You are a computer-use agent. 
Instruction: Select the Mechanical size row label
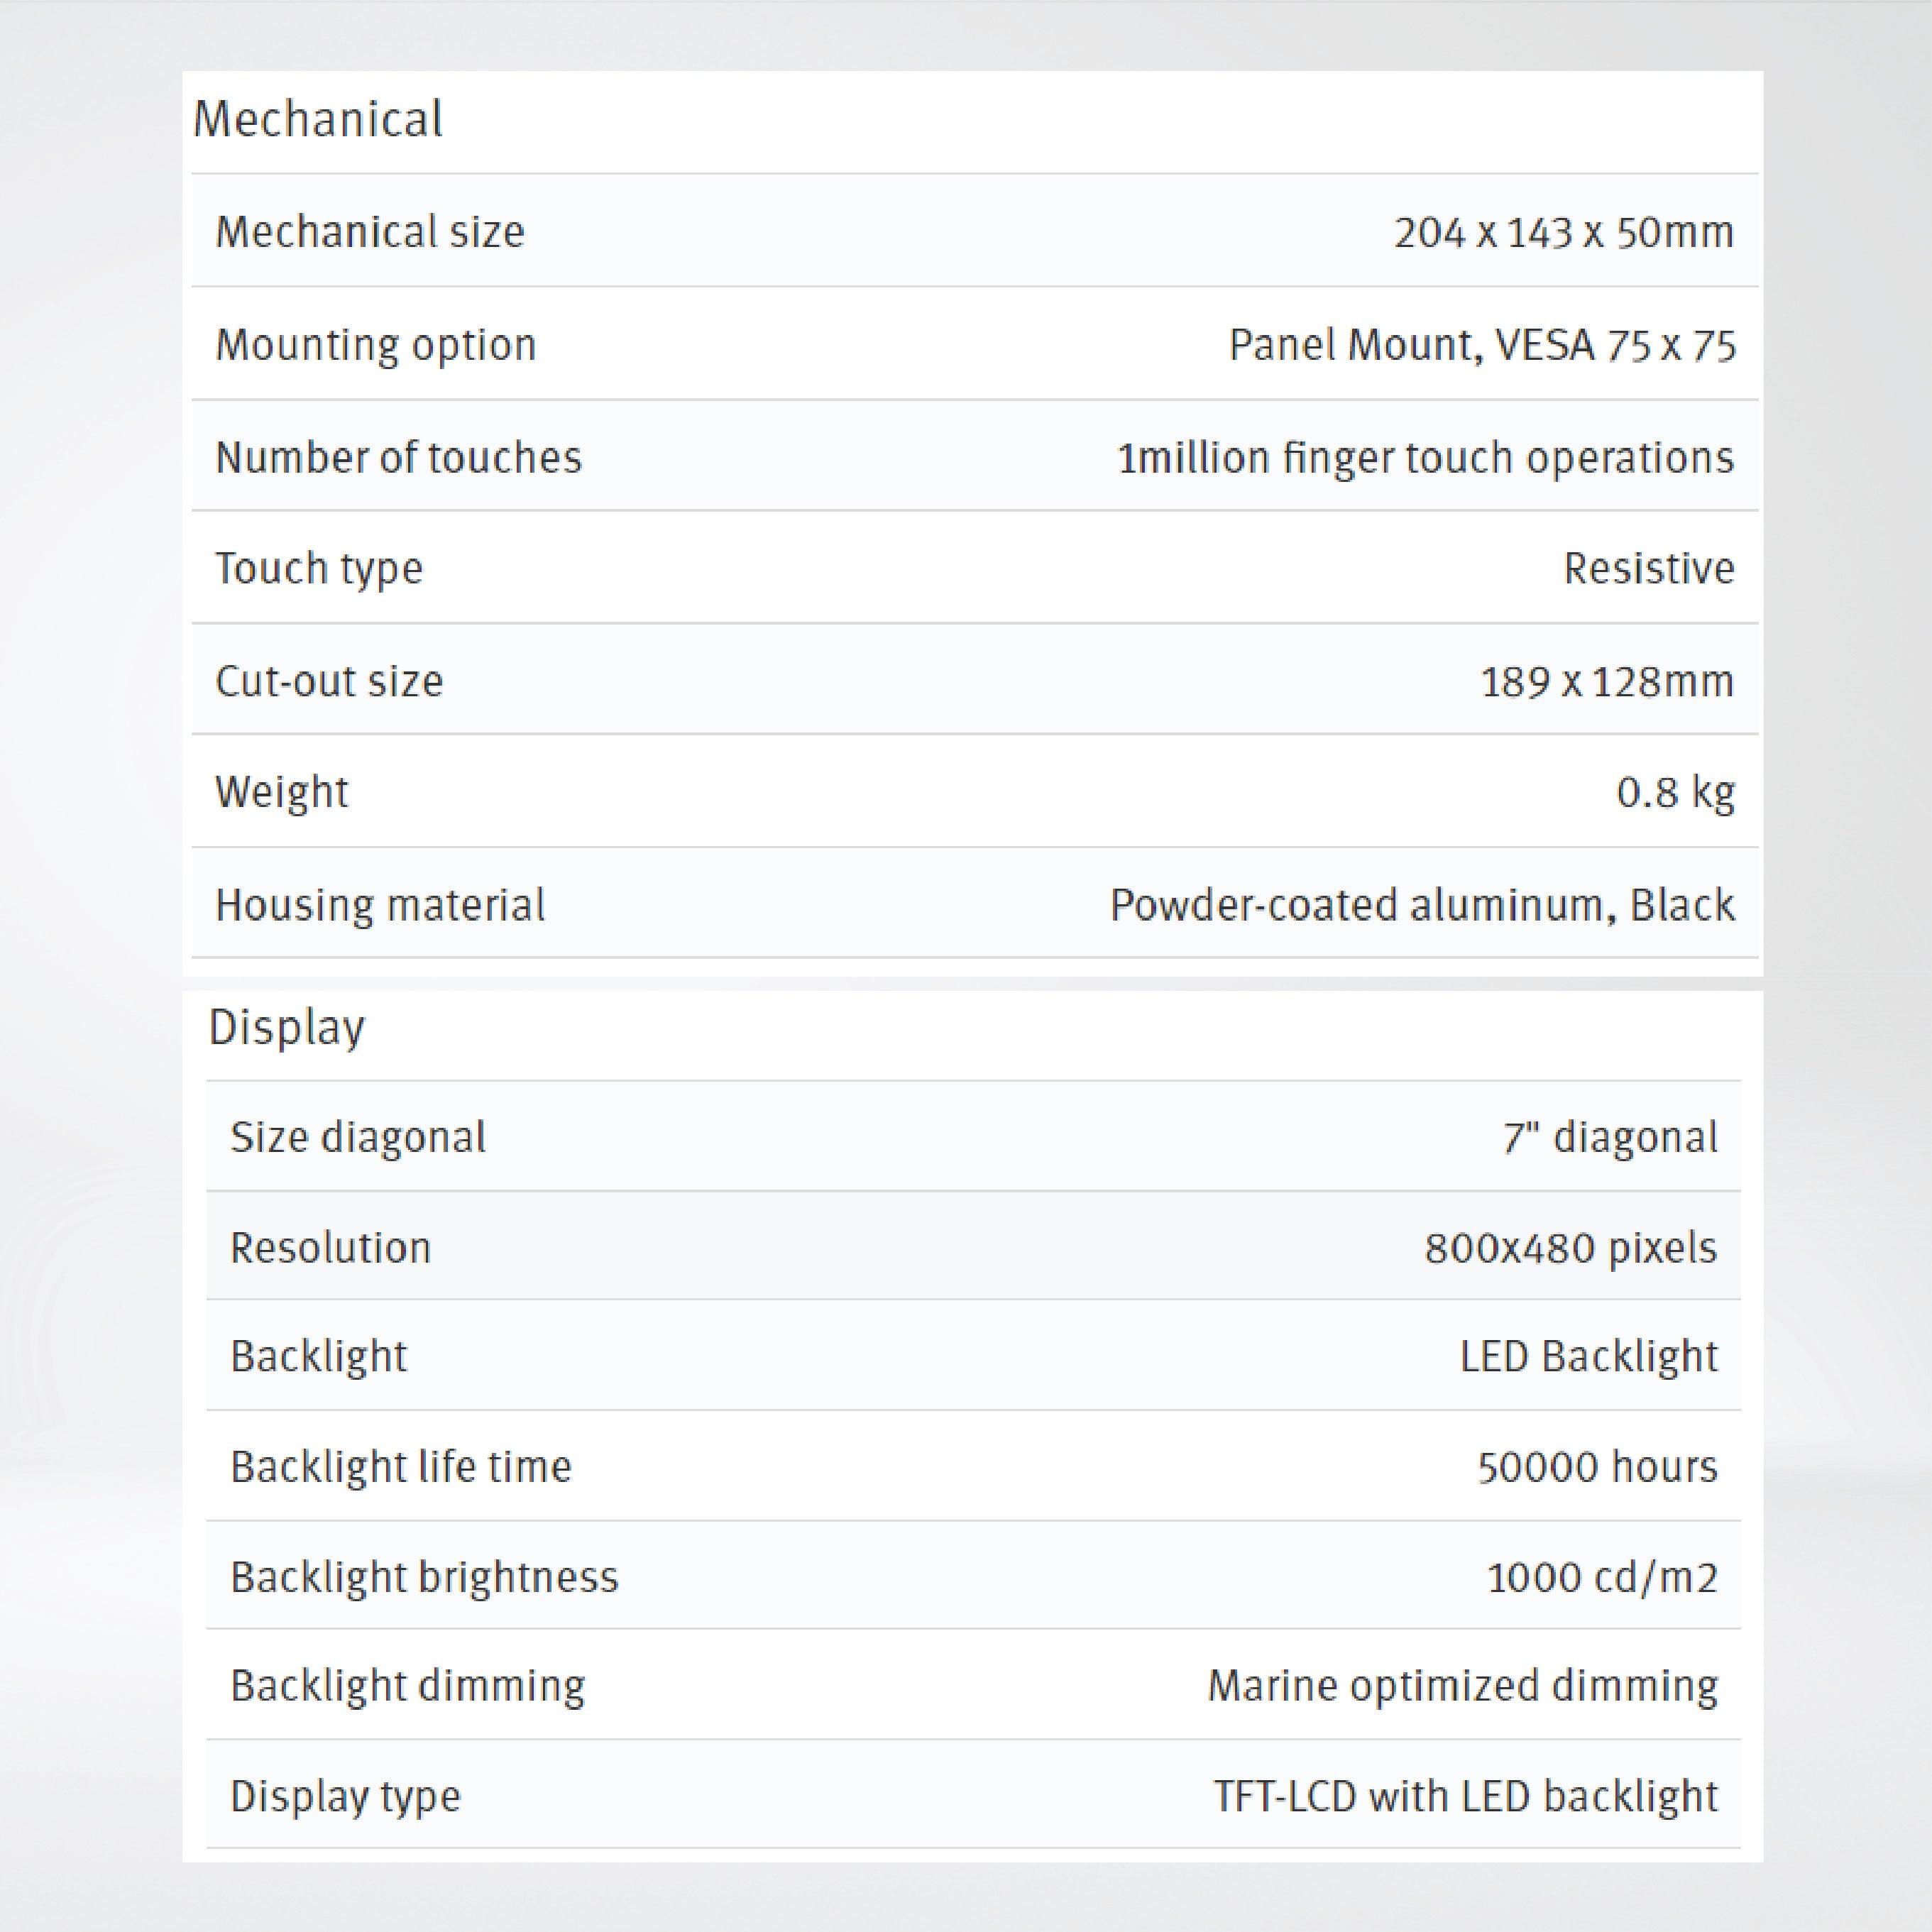(370, 232)
